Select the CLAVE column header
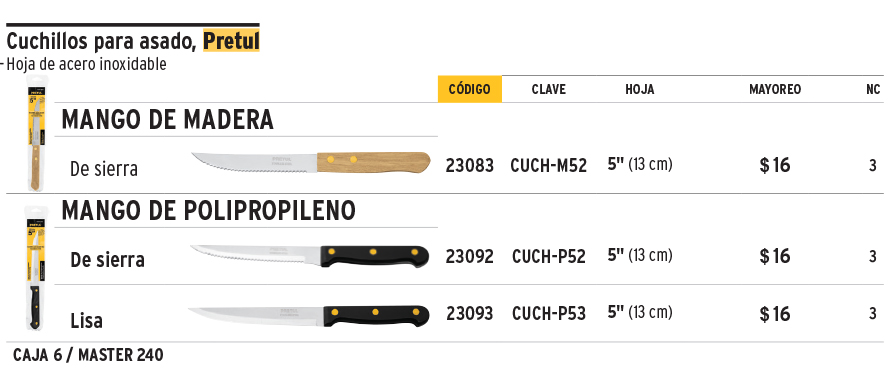The height and width of the screenshot is (376, 894). [548, 90]
